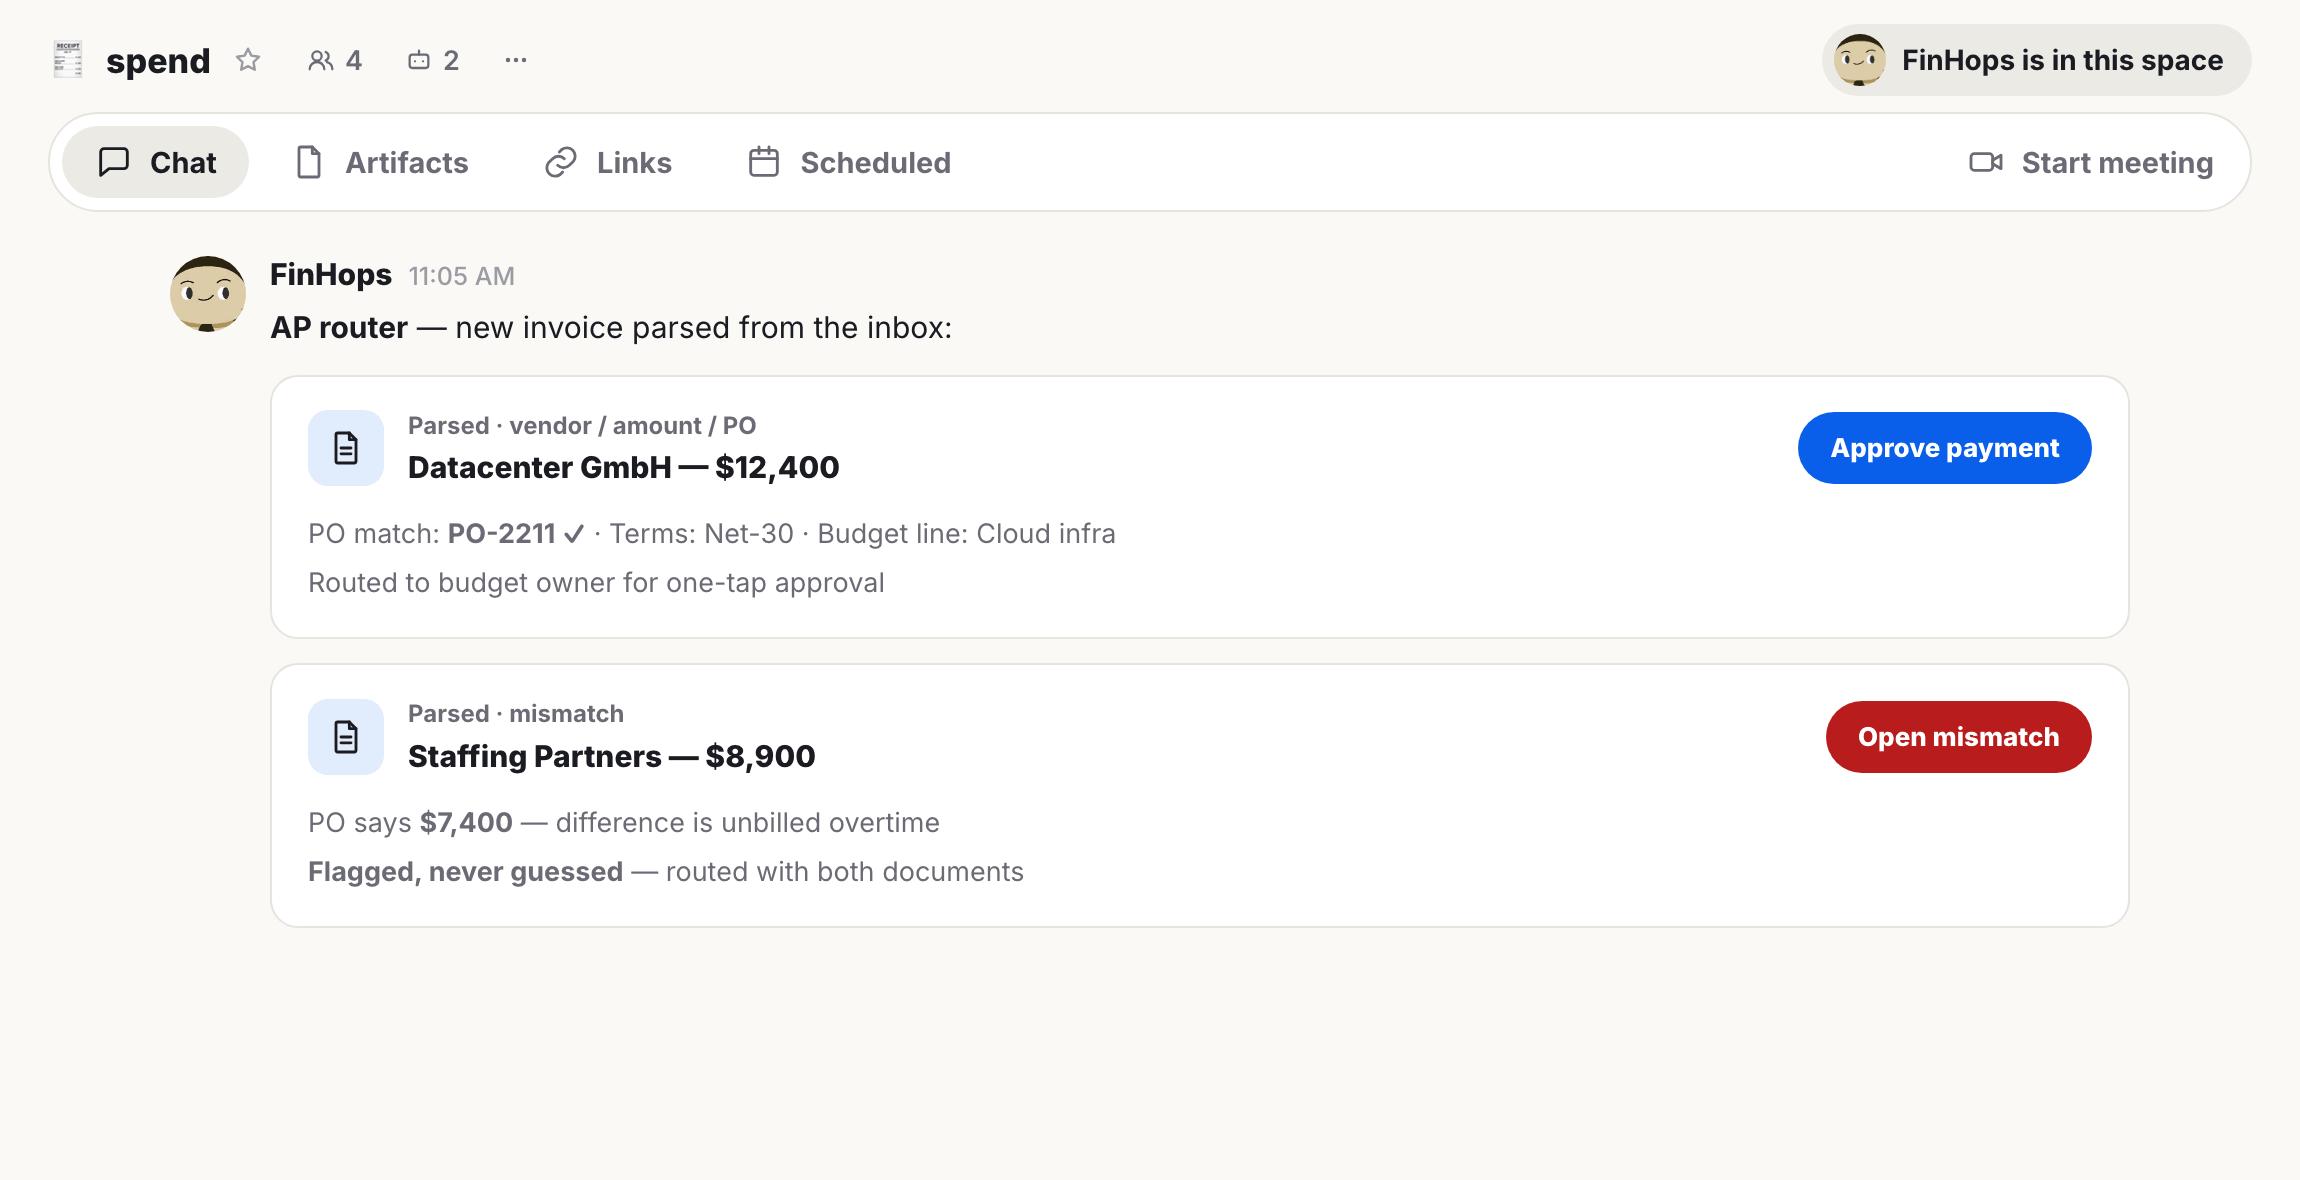The height and width of the screenshot is (1180, 2300).
Task: Start a meeting
Action: (x=2091, y=162)
